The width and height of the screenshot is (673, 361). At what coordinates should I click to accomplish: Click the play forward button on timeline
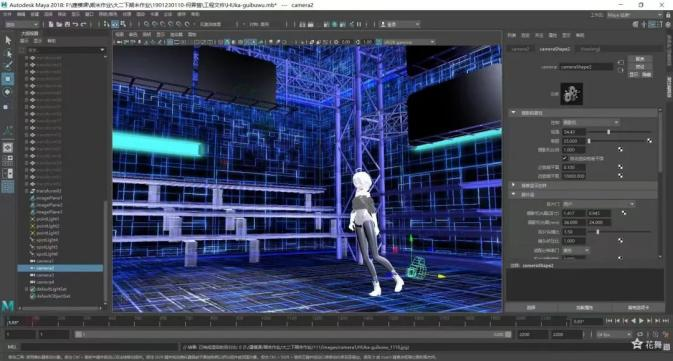(x=642, y=321)
